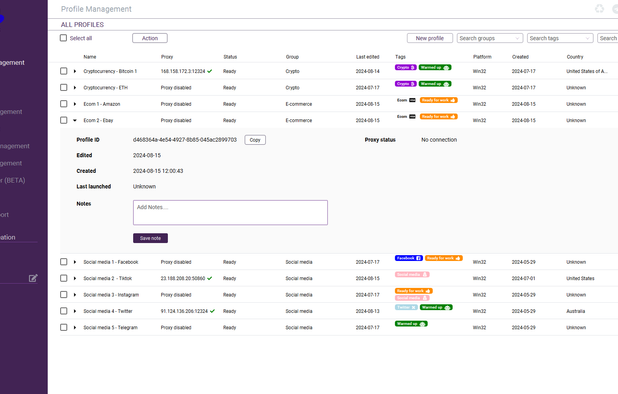Collapse the Ecom 2 - Ebay details
Viewport: 618px width, 394px height.
click(75, 121)
